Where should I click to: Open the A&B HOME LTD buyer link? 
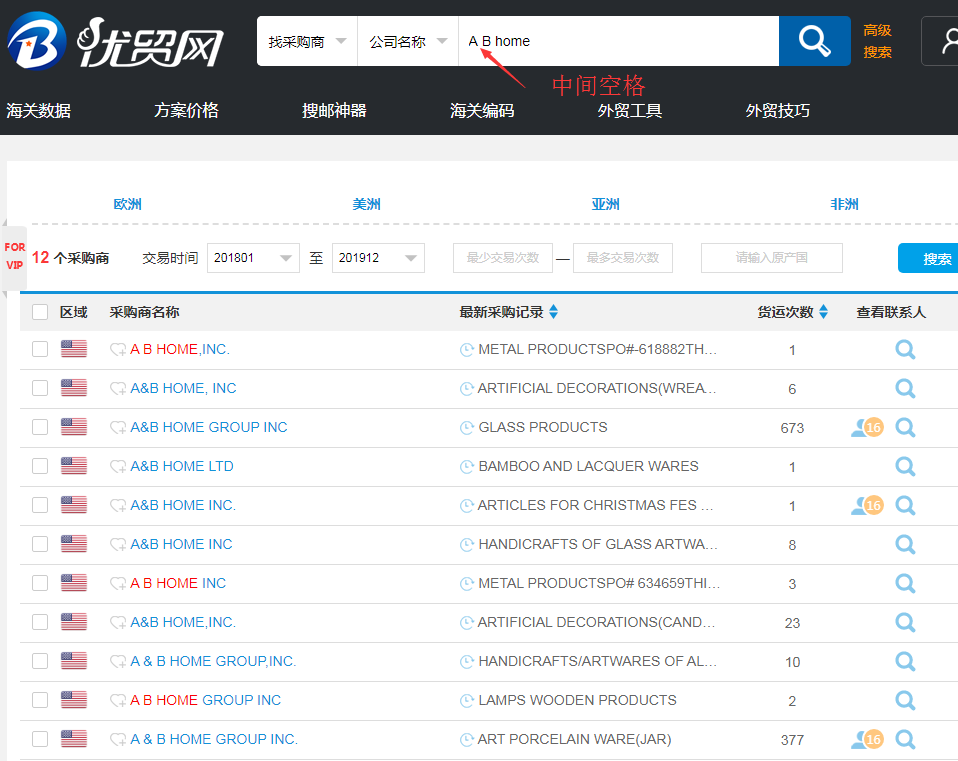182,466
